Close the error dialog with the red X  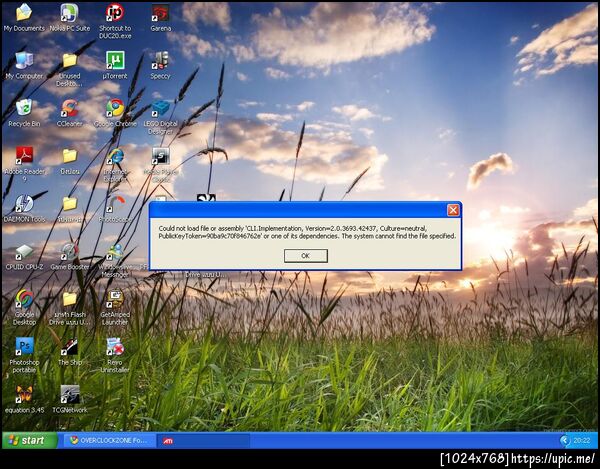pos(453,210)
